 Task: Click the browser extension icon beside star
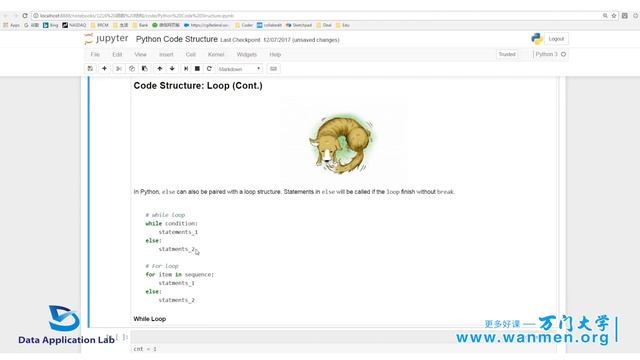pos(624,16)
